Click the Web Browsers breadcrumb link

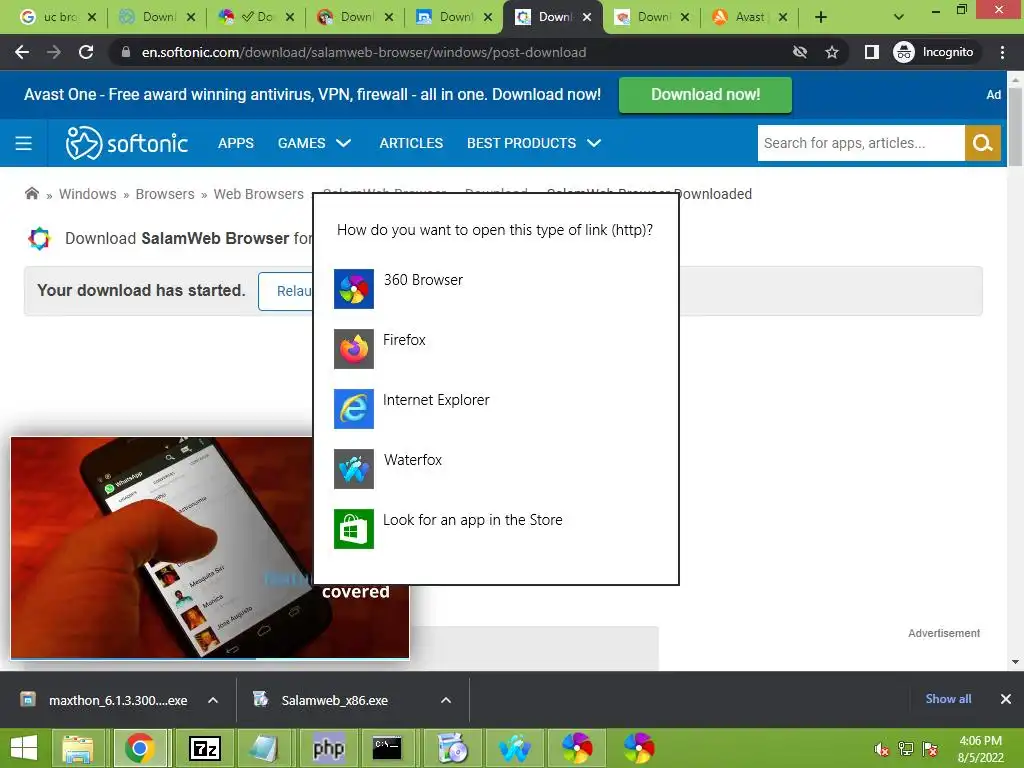(x=259, y=194)
